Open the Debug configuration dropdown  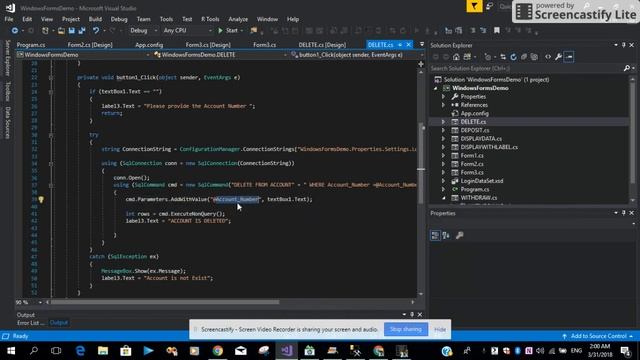pos(143,31)
